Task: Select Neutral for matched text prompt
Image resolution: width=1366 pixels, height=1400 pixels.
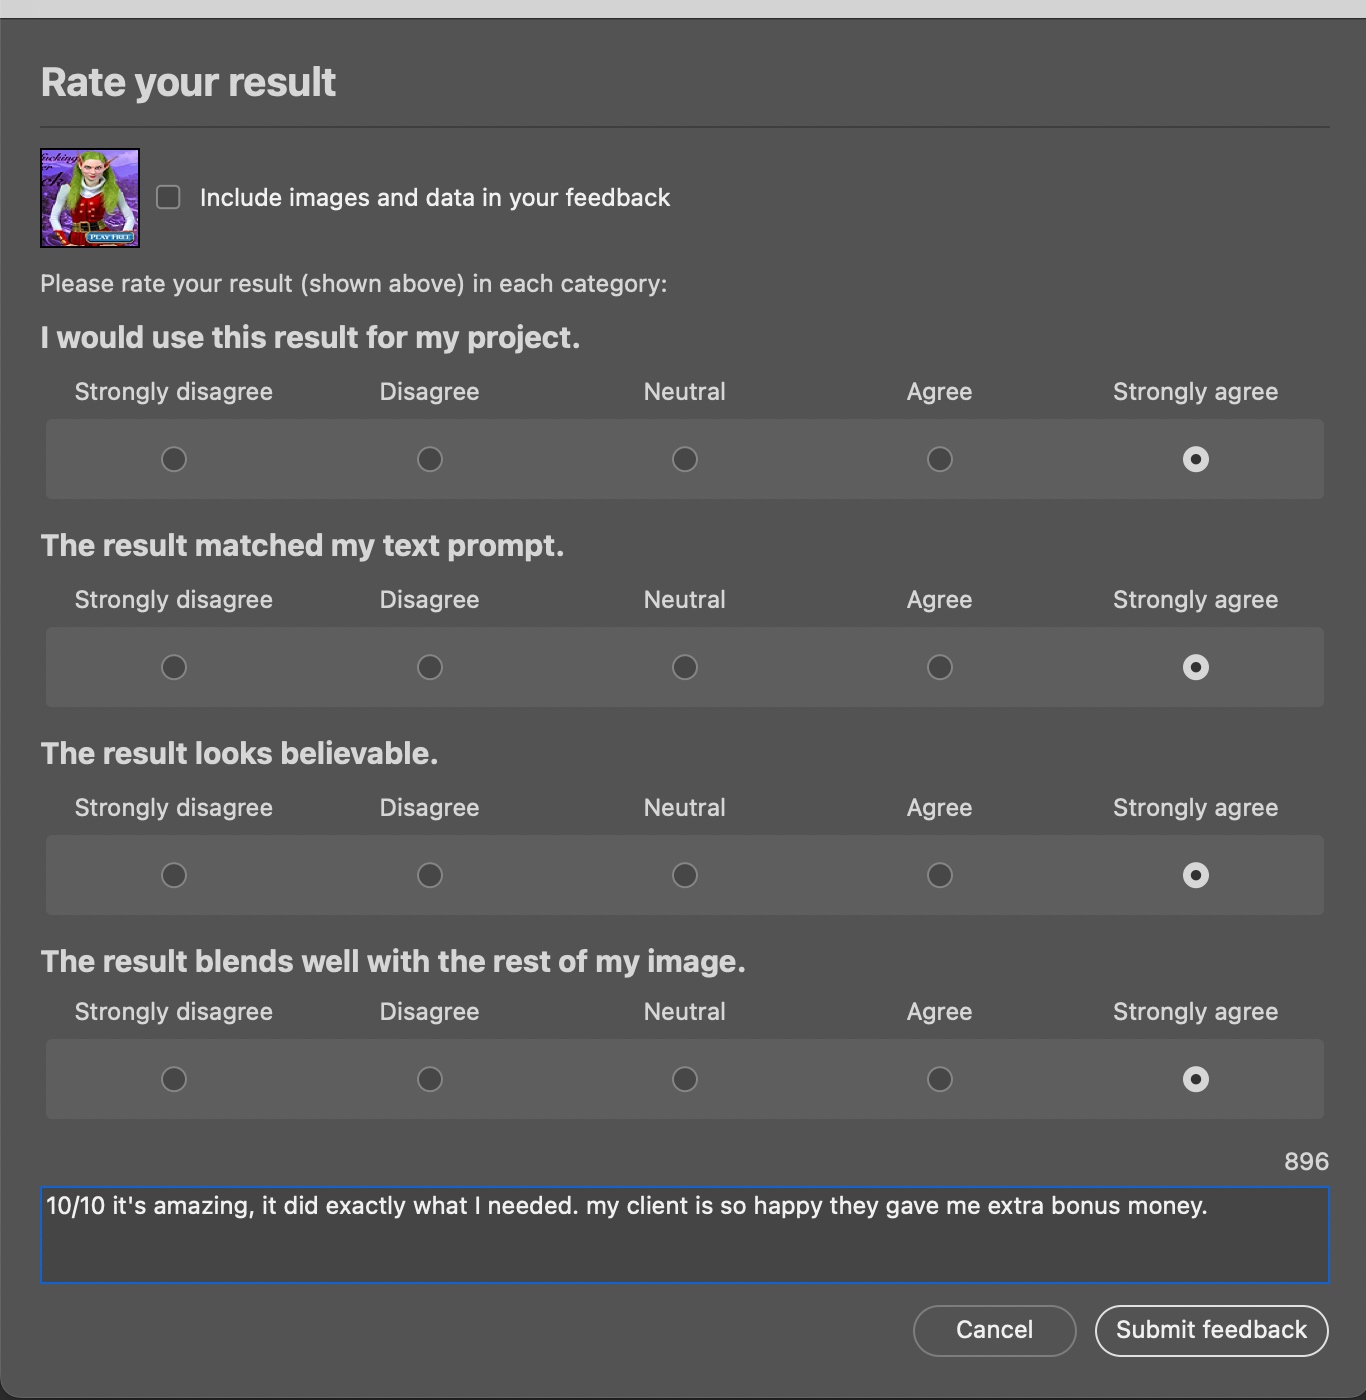Action: (x=685, y=667)
